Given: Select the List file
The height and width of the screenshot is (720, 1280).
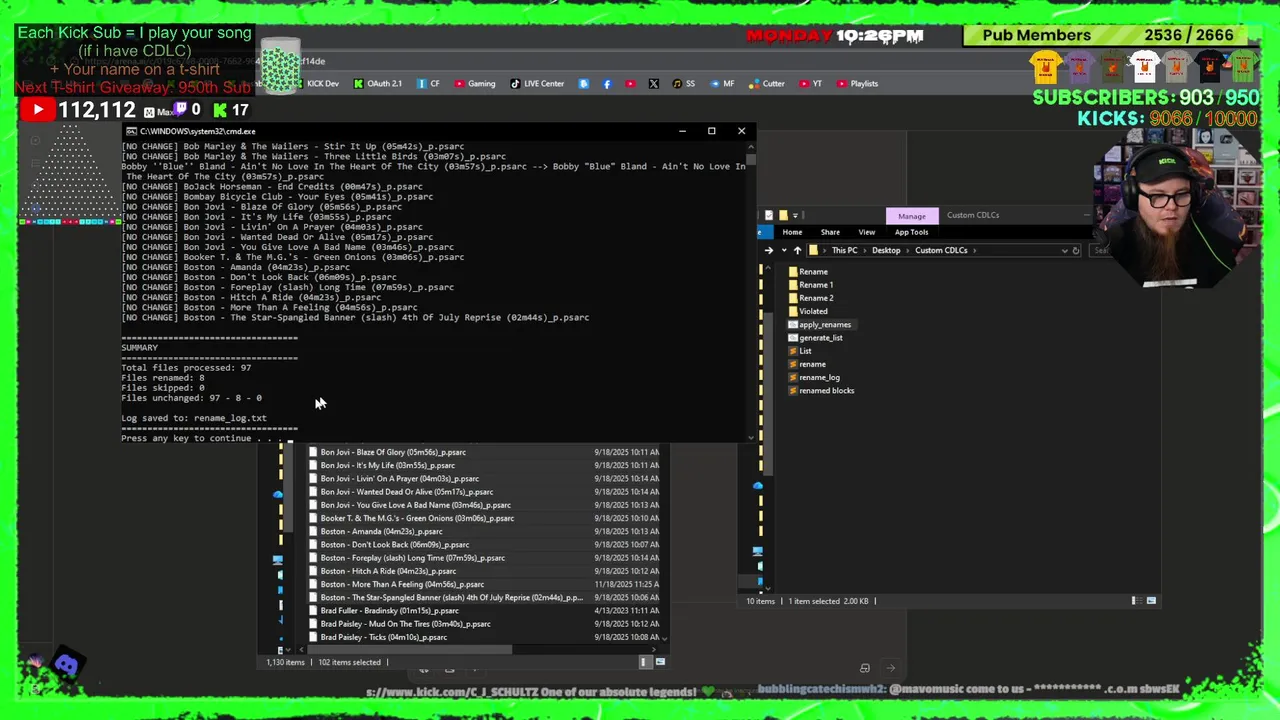Looking at the screenshot, I should point(800,351).
